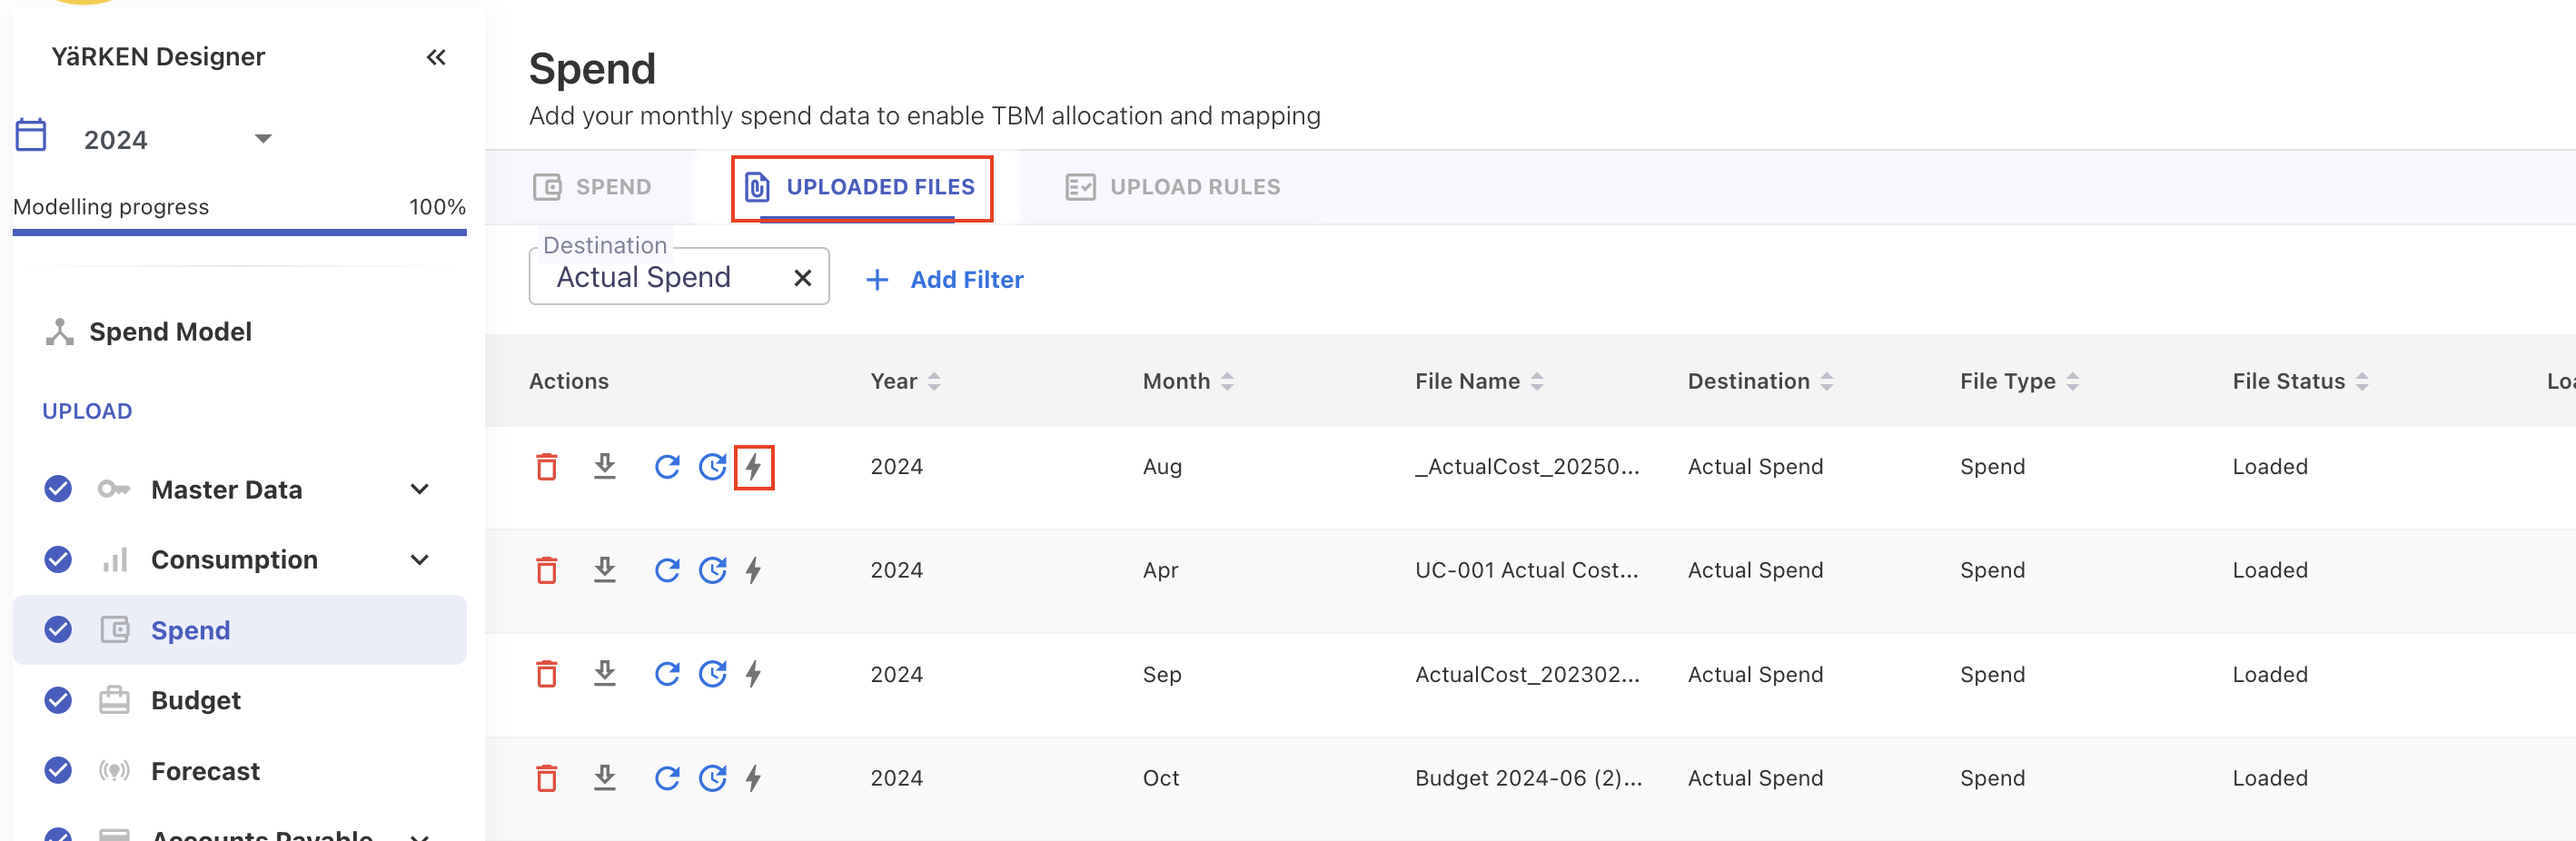Collapse the Consumption section chevron
Viewport: 2576px width, 841px height.
tap(419, 560)
